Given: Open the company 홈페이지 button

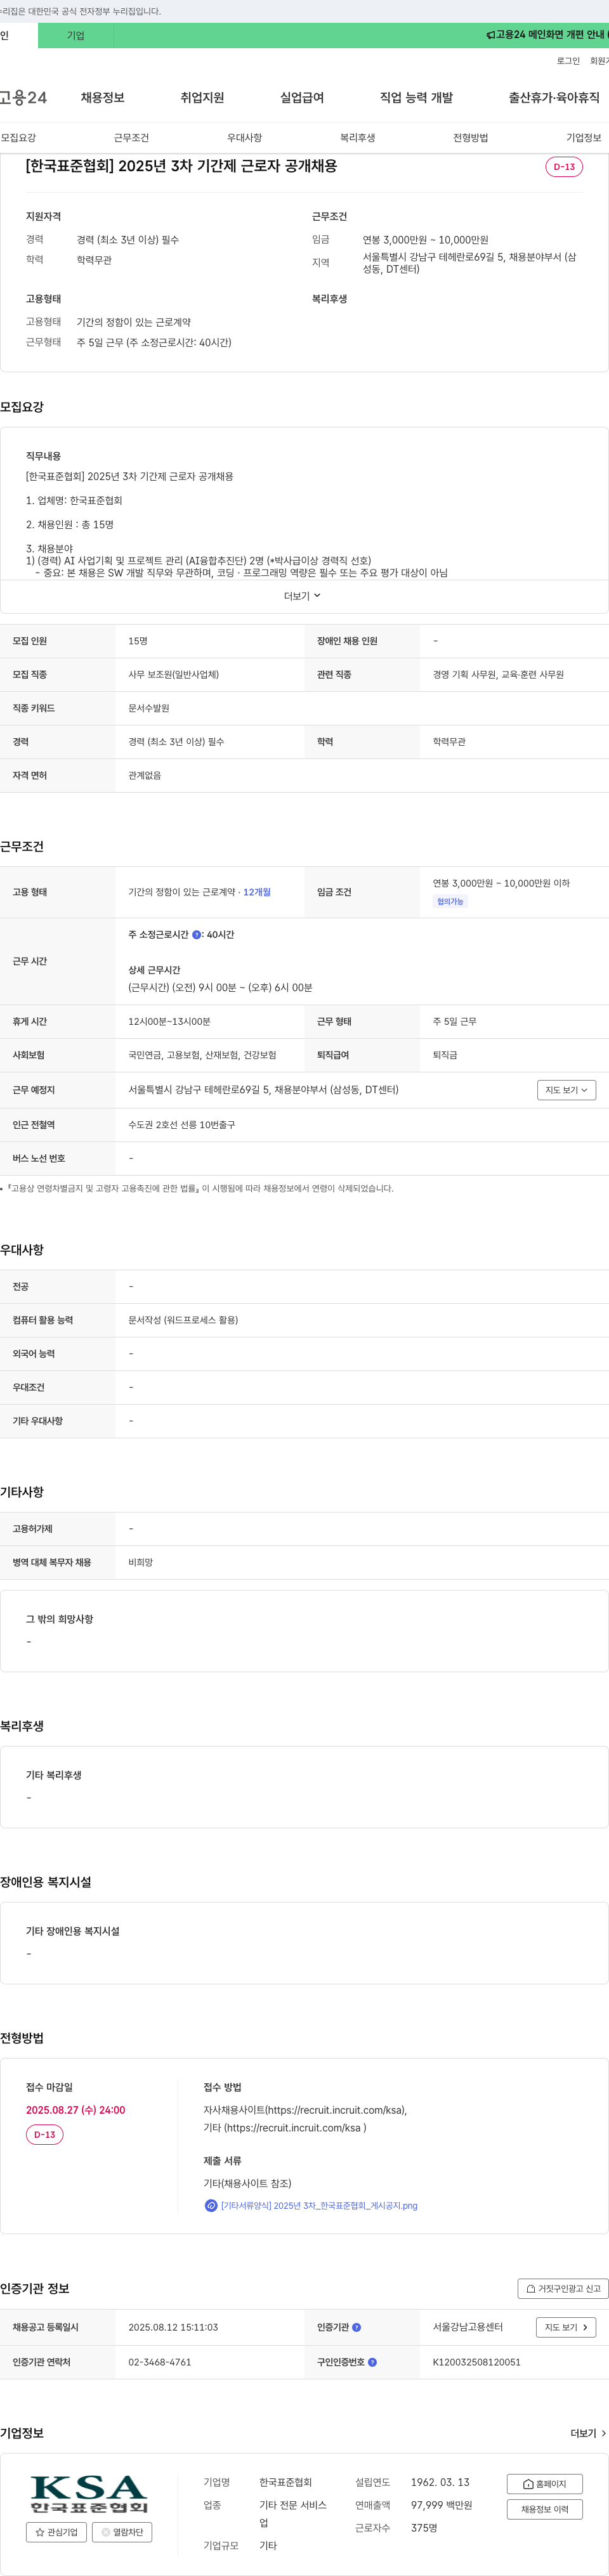Looking at the screenshot, I should click(x=545, y=2484).
